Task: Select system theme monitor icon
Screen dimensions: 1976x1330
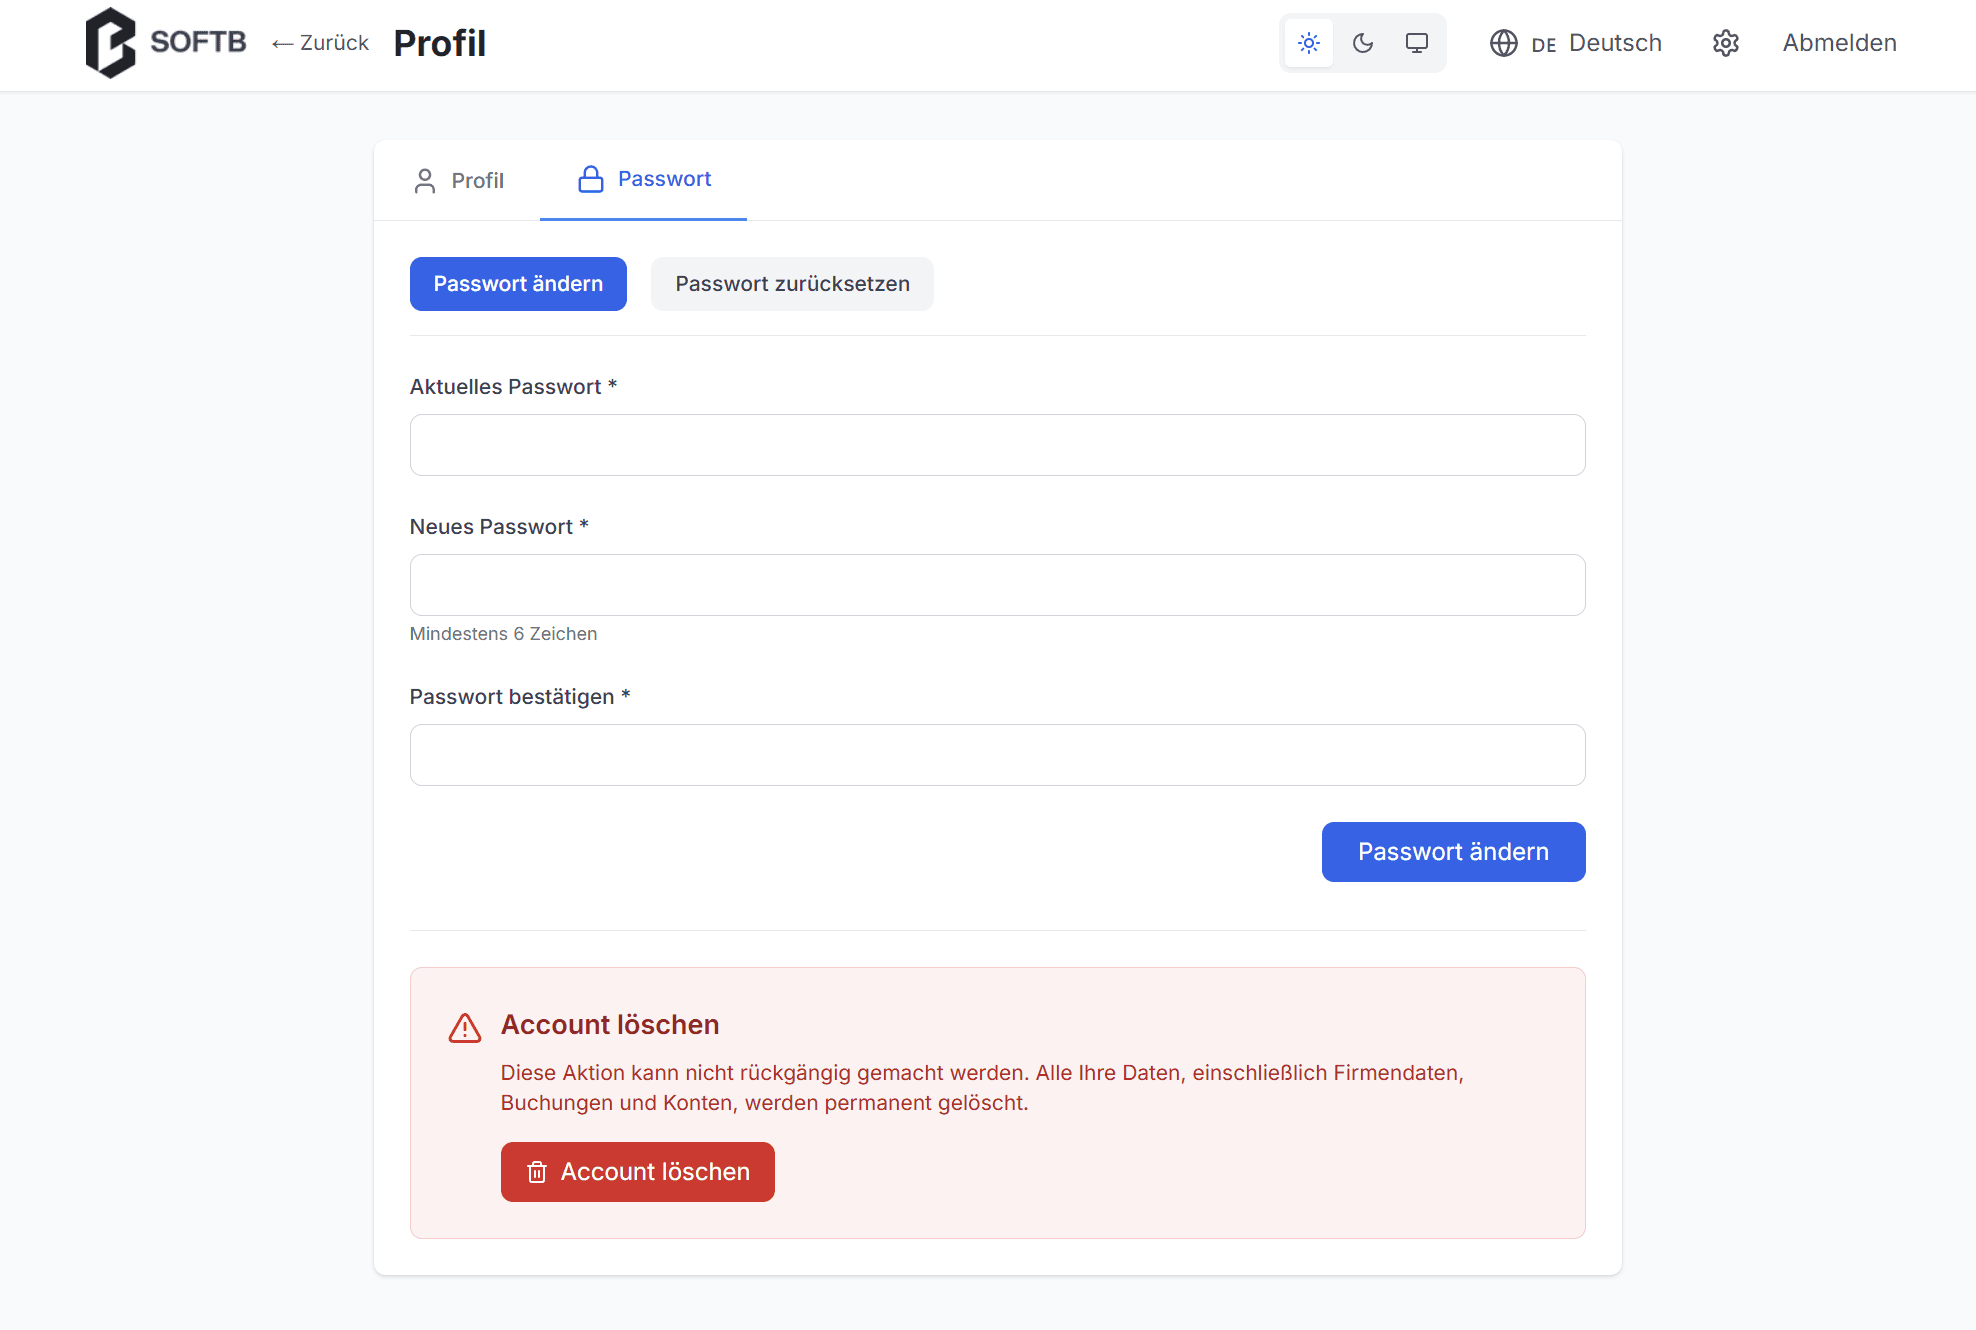Action: (1417, 43)
